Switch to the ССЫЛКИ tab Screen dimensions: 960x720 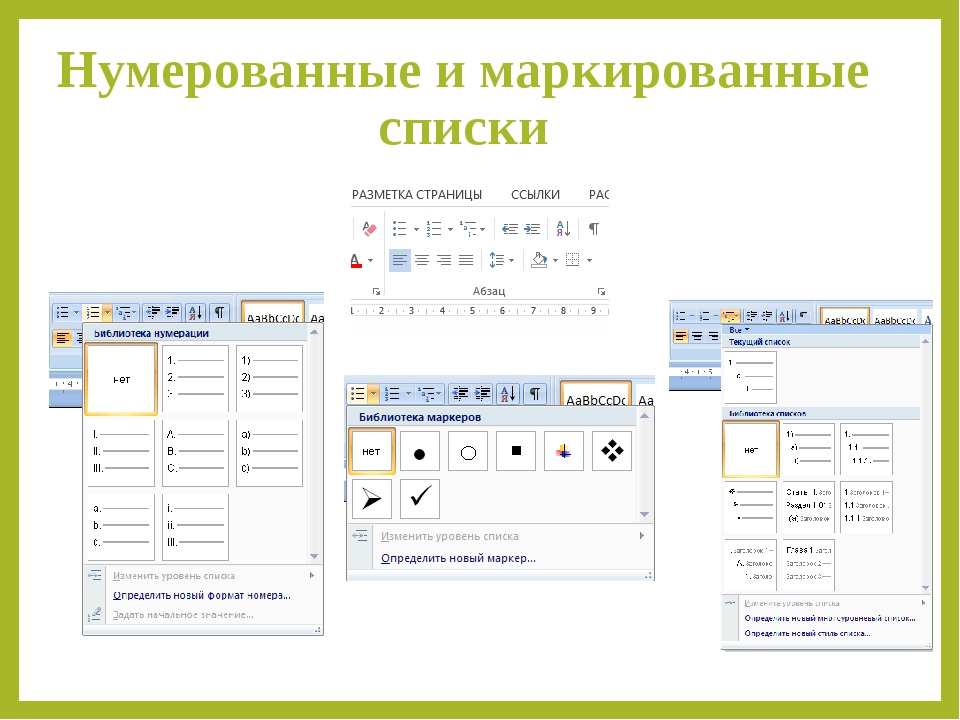pyautogui.click(x=535, y=195)
